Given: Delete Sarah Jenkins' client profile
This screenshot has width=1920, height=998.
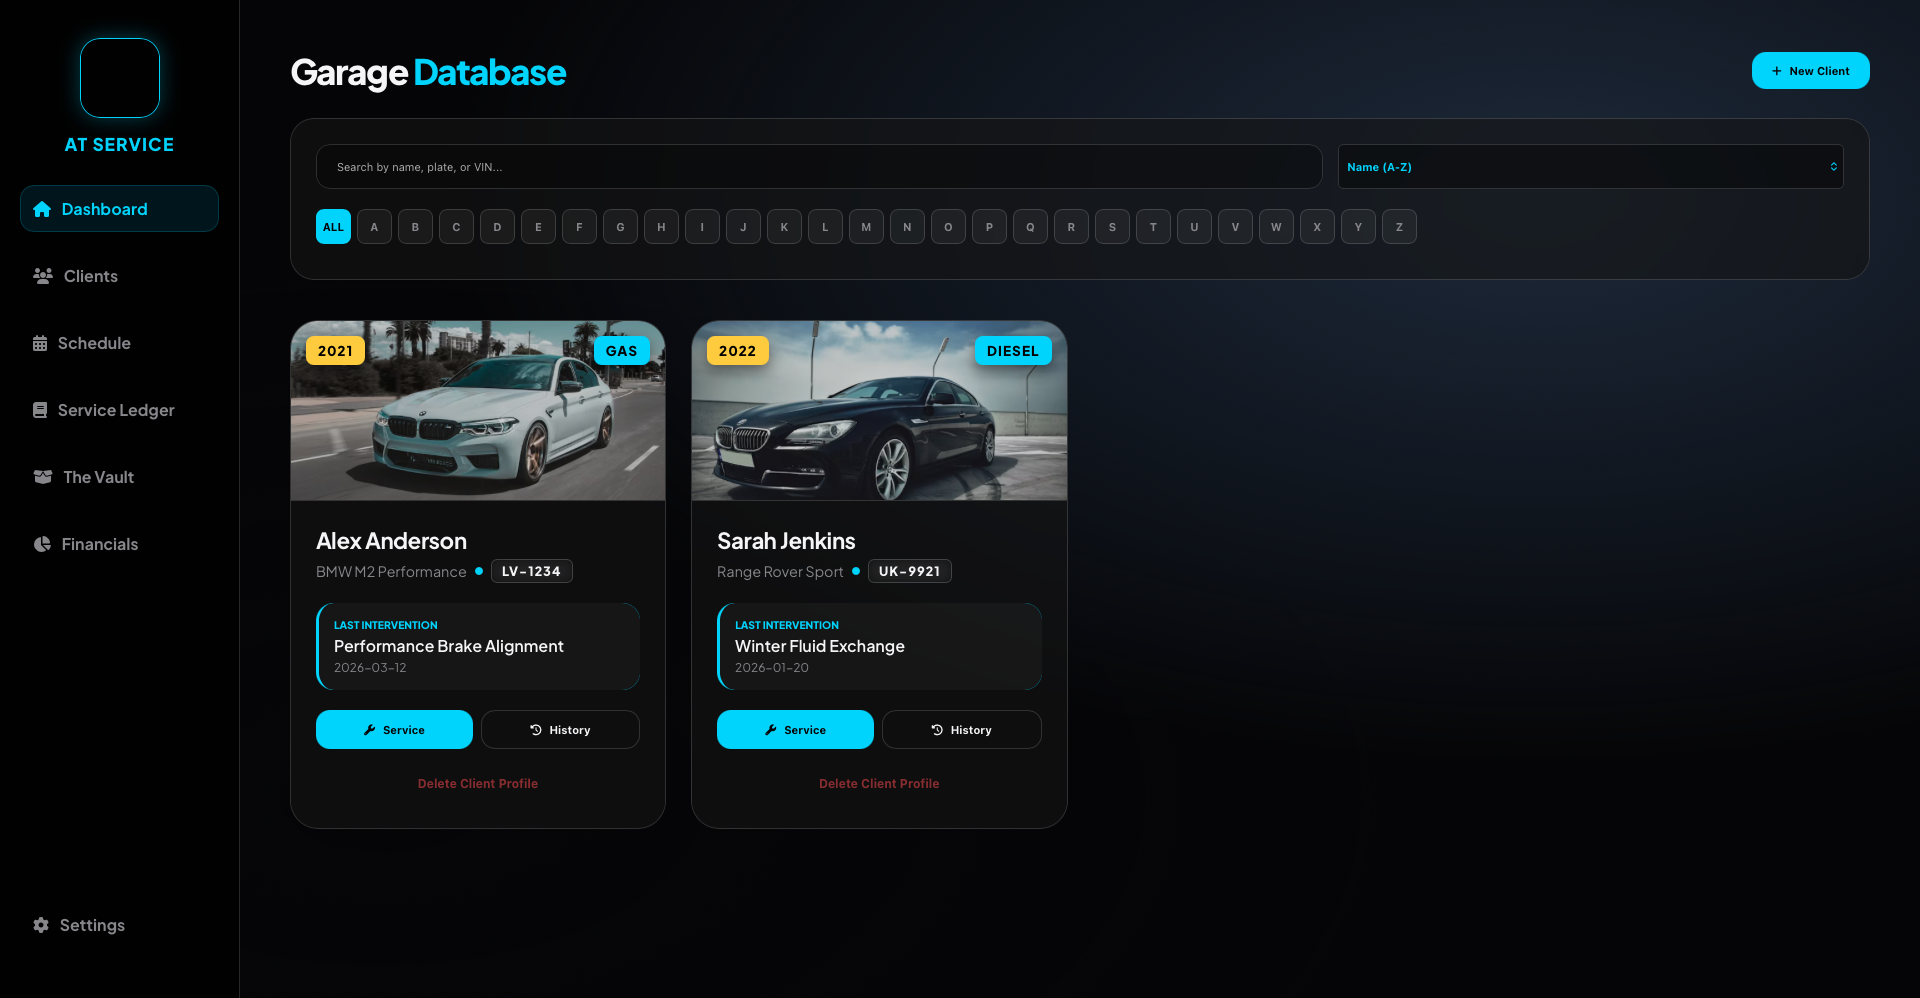Looking at the screenshot, I should click(x=879, y=784).
